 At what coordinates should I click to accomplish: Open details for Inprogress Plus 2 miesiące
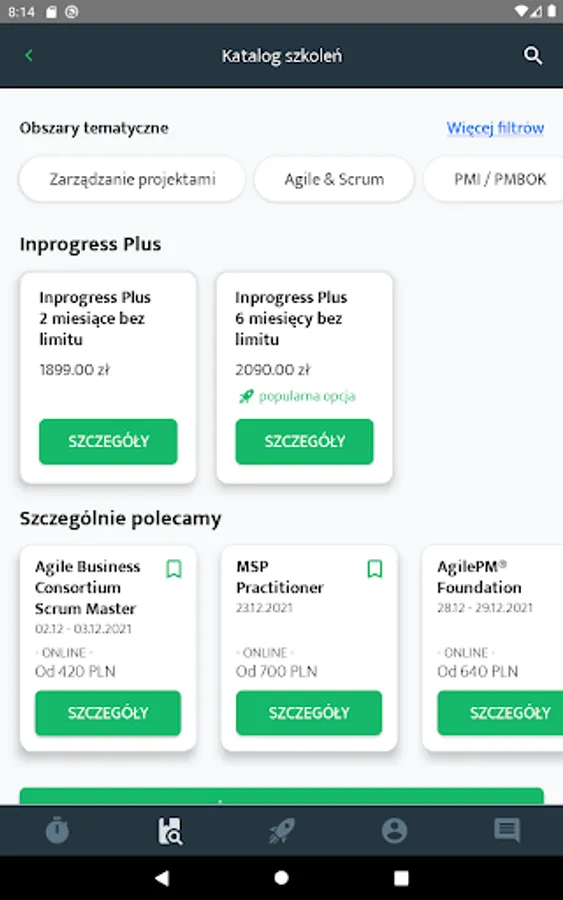[x=108, y=441]
